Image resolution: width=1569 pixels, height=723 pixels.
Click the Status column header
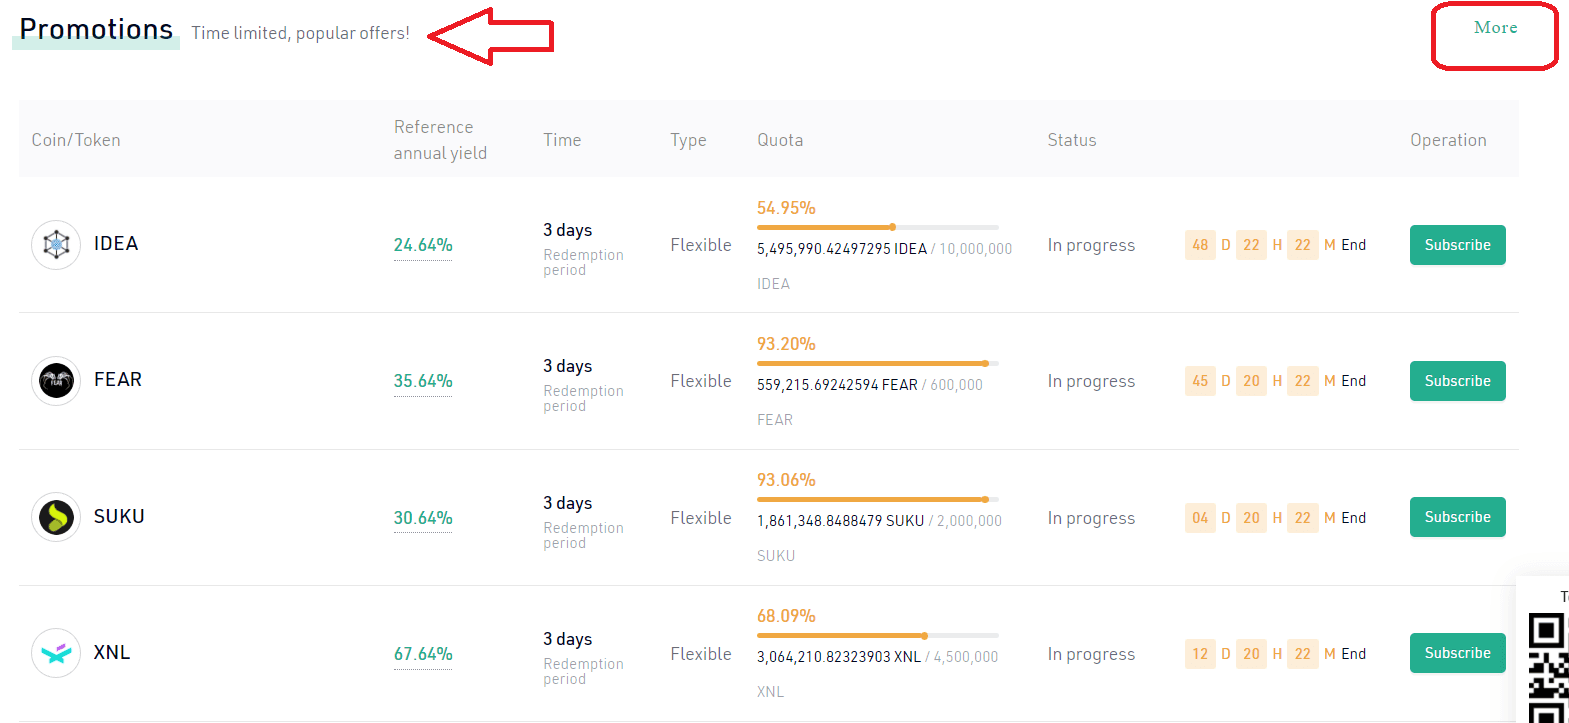1072,140
